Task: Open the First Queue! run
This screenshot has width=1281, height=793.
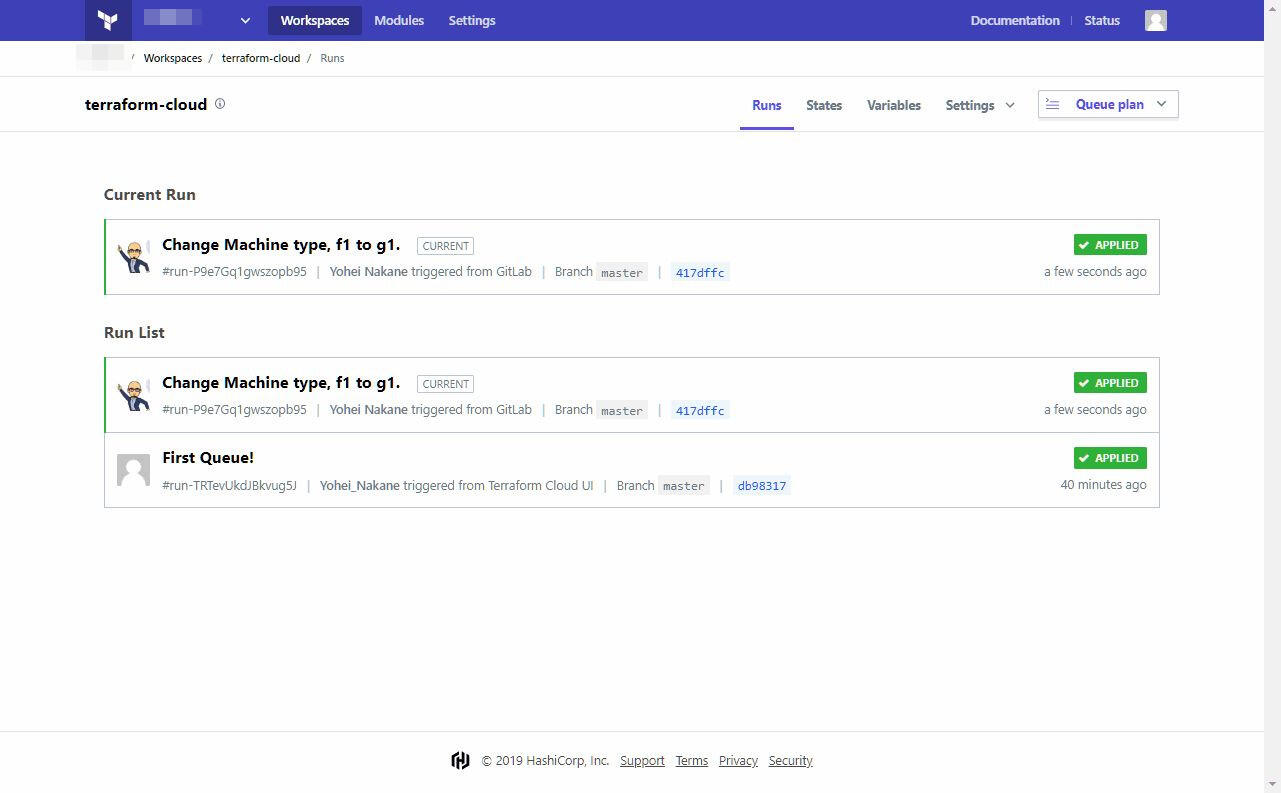Action: (x=208, y=458)
